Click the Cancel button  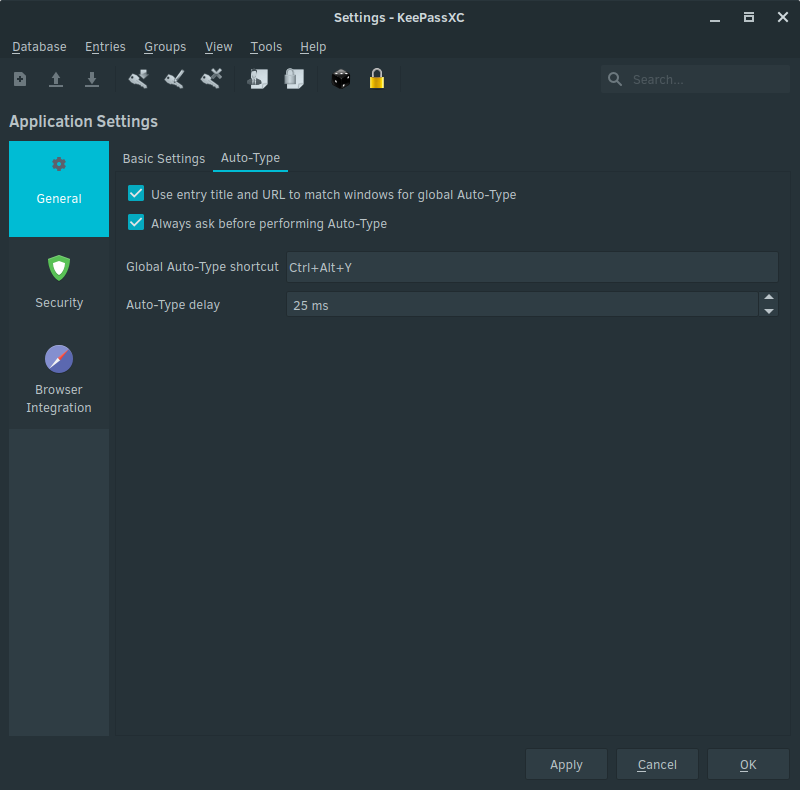[657, 764]
